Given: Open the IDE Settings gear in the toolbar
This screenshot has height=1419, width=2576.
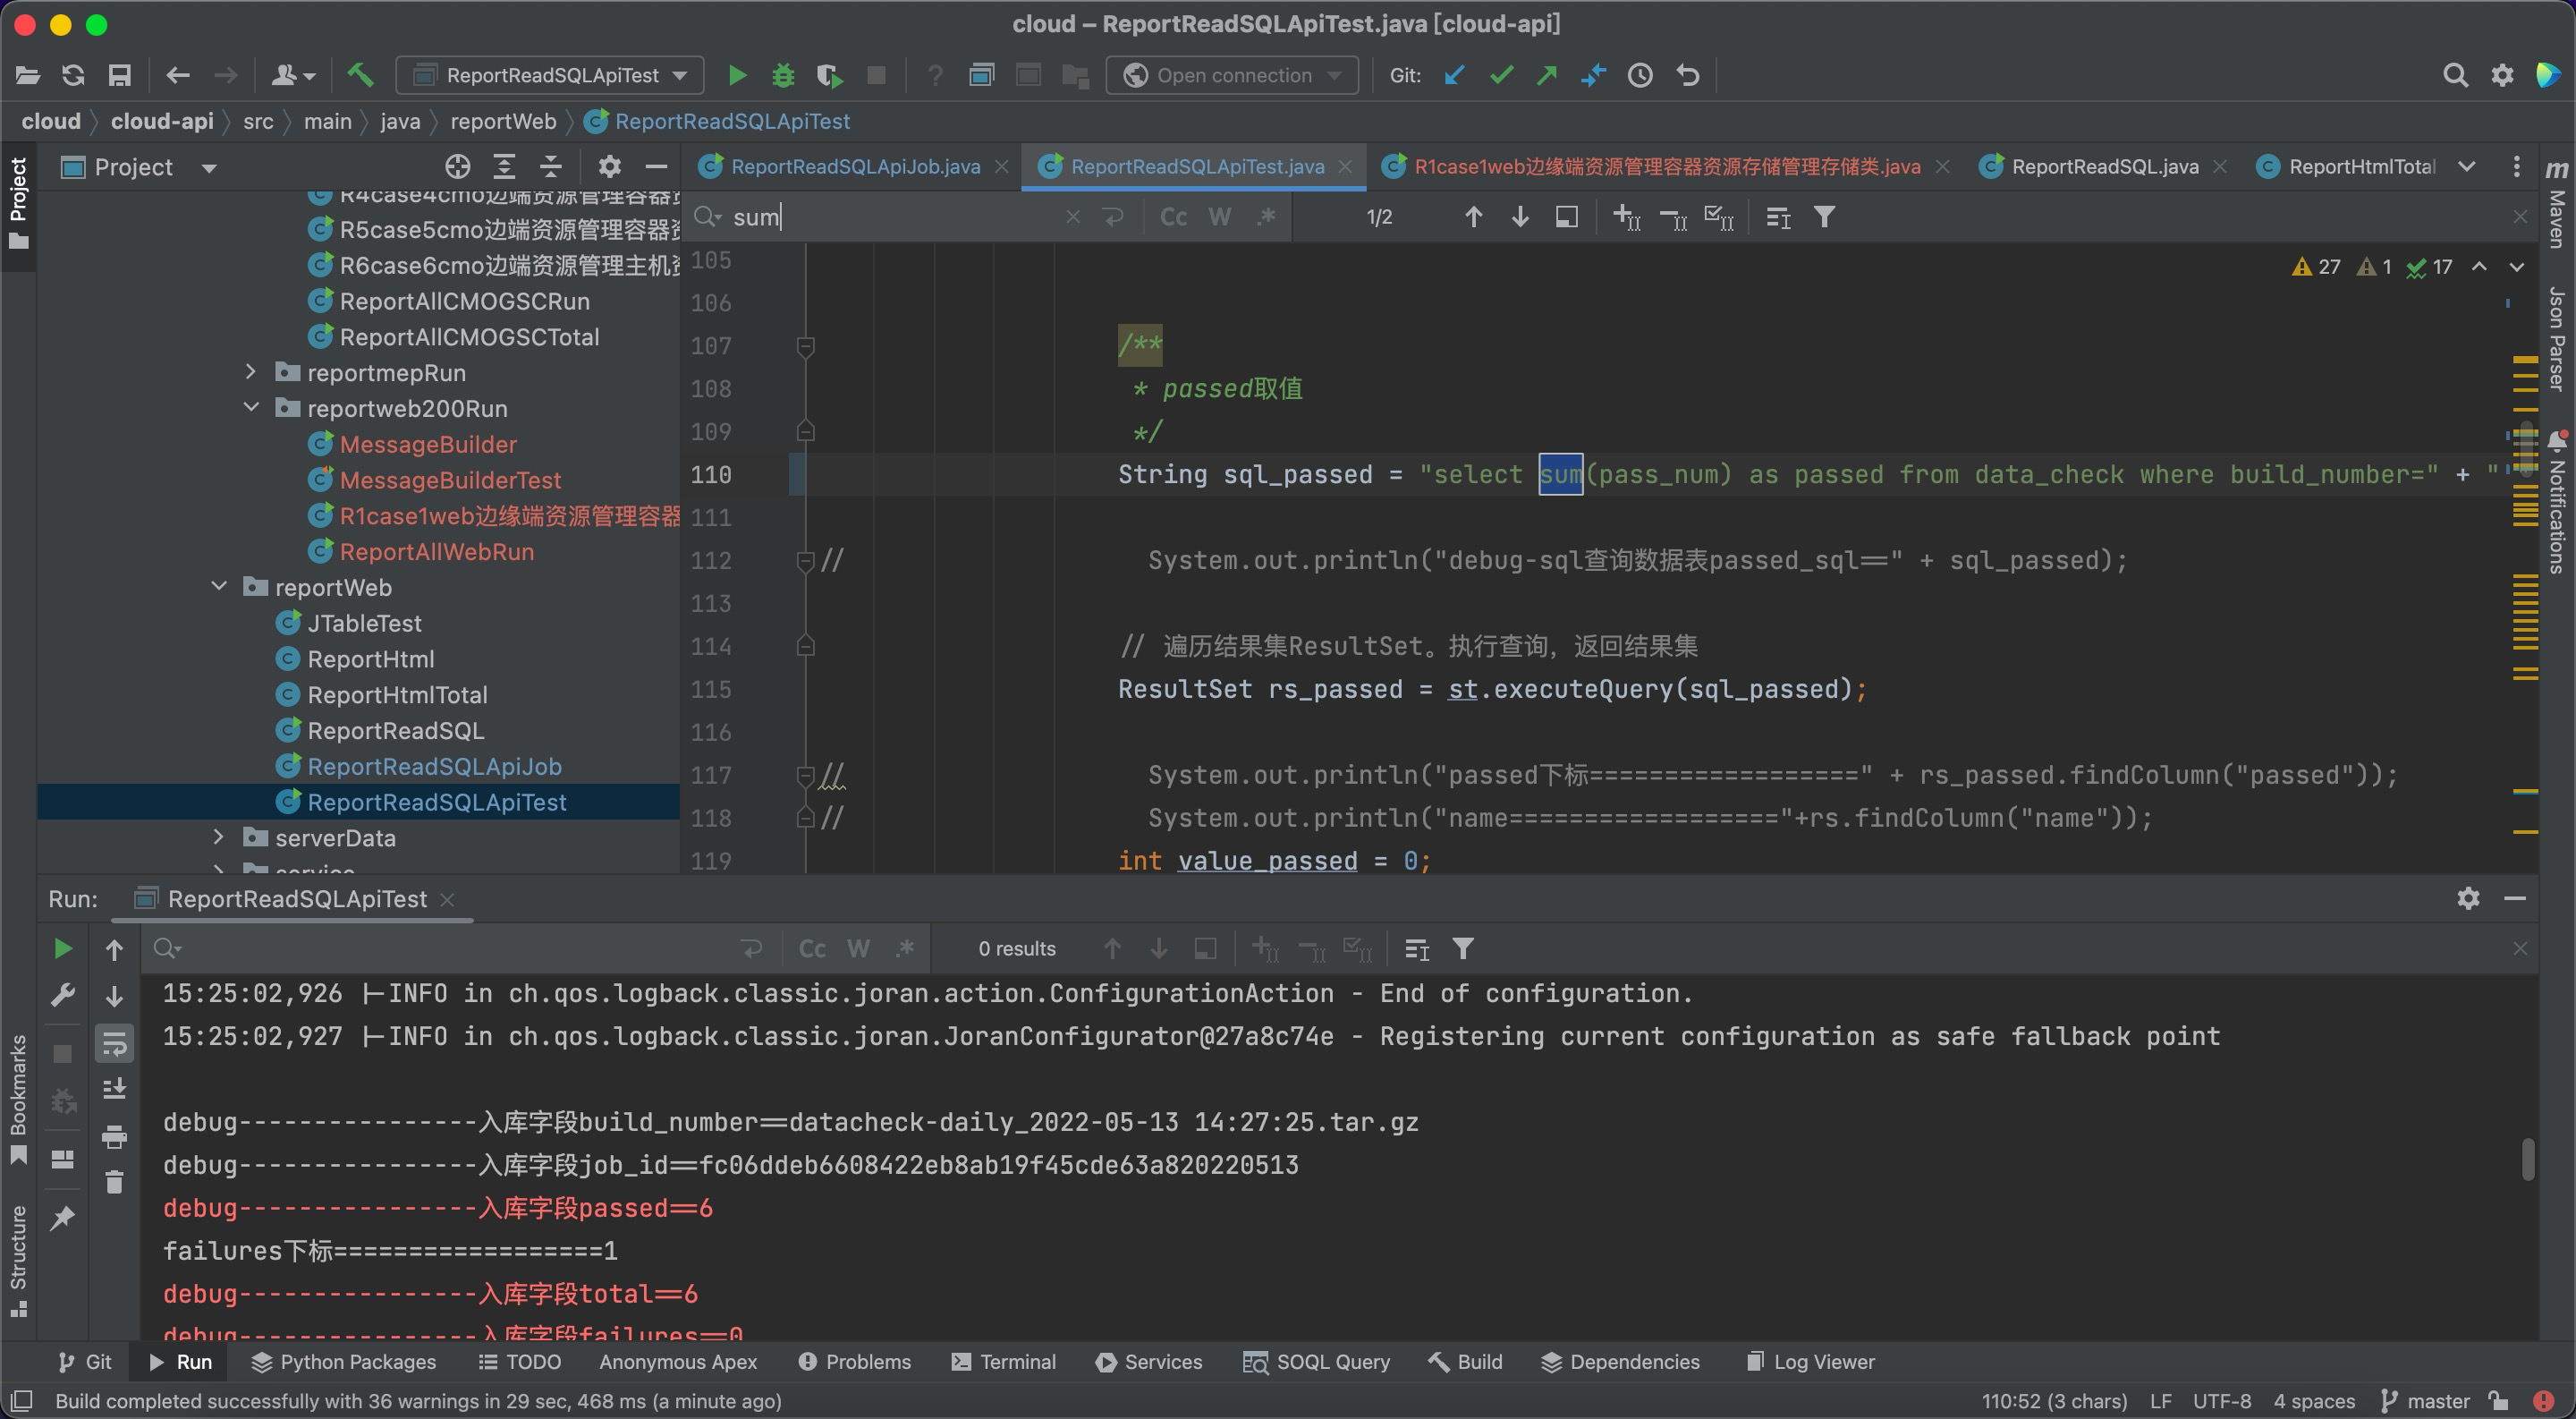Looking at the screenshot, I should click(x=2502, y=75).
